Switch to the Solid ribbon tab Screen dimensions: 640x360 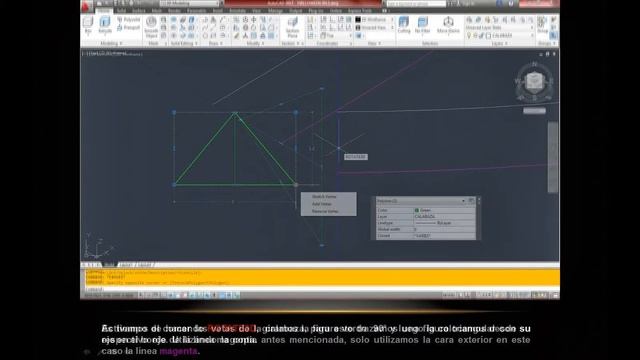tap(121, 11)
